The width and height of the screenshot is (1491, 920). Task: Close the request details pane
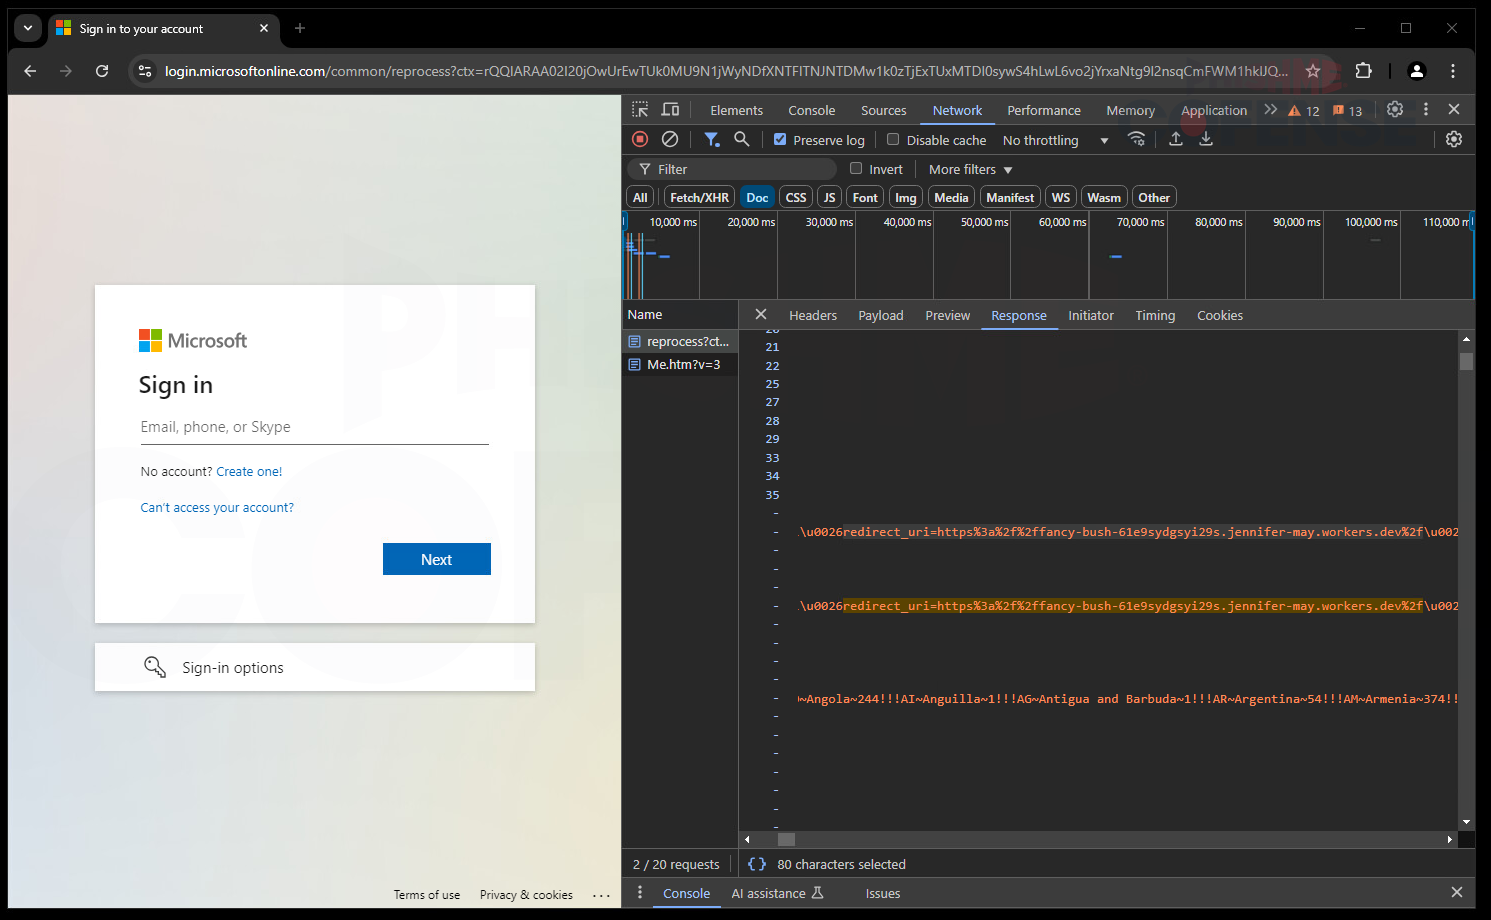pyautogui.click(x=761, y=314)
